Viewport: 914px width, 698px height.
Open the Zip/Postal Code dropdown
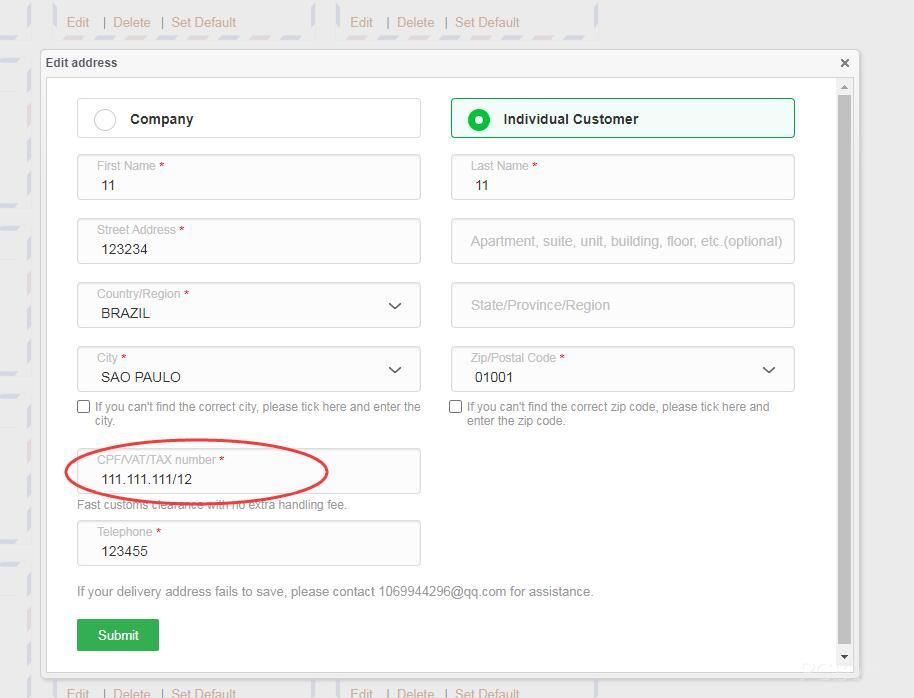768,370
